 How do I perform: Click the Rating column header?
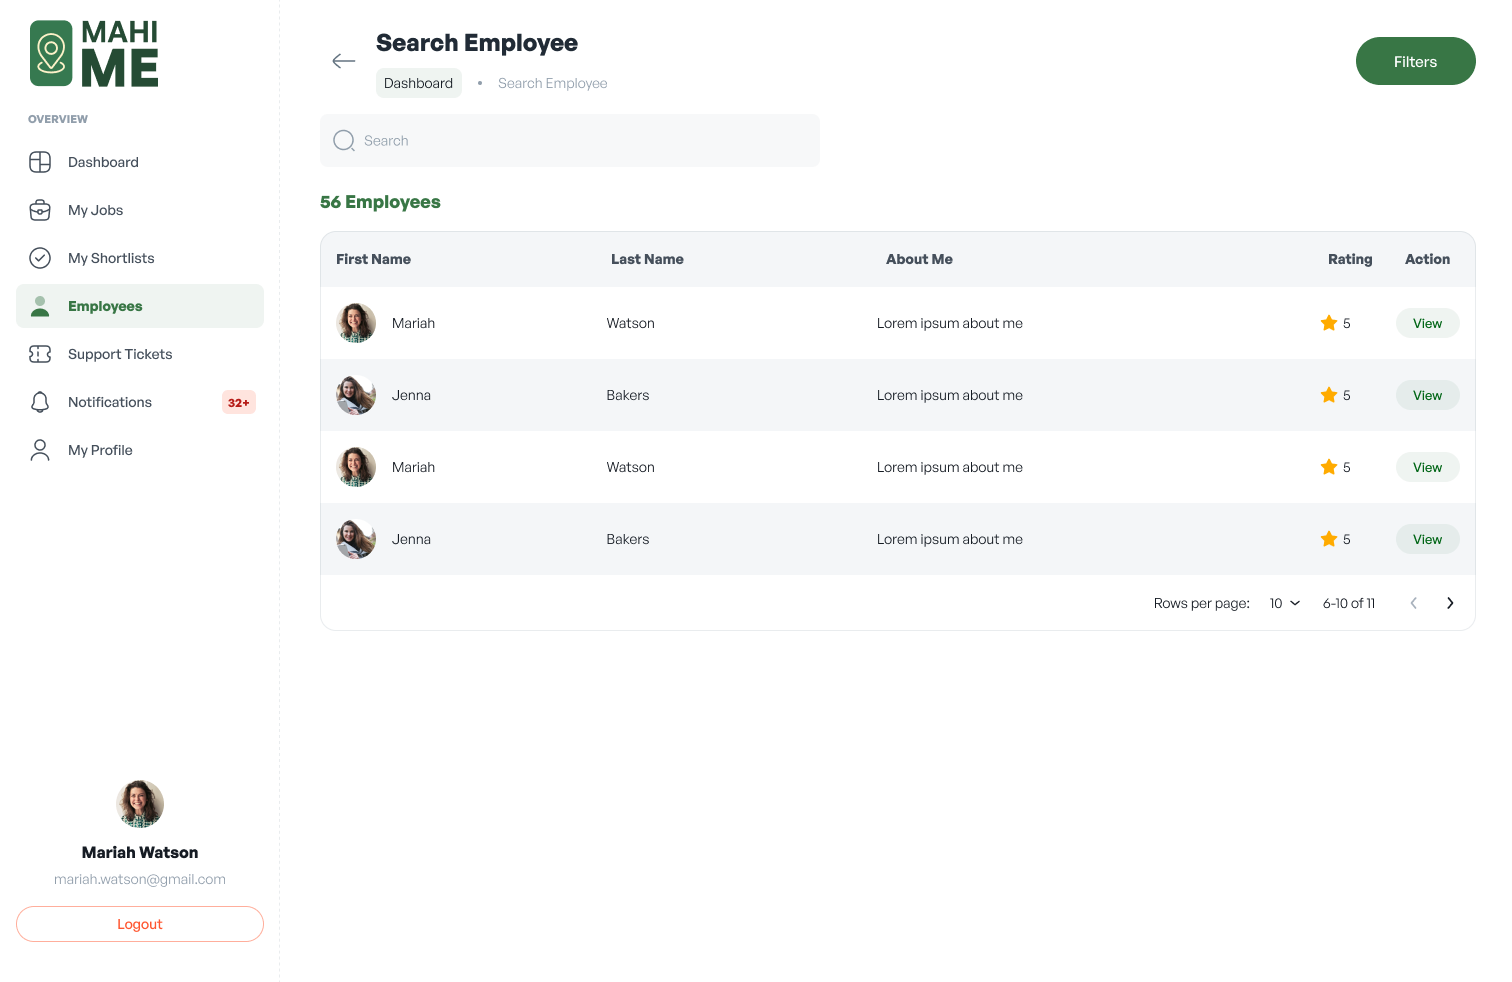[1350, 259]
